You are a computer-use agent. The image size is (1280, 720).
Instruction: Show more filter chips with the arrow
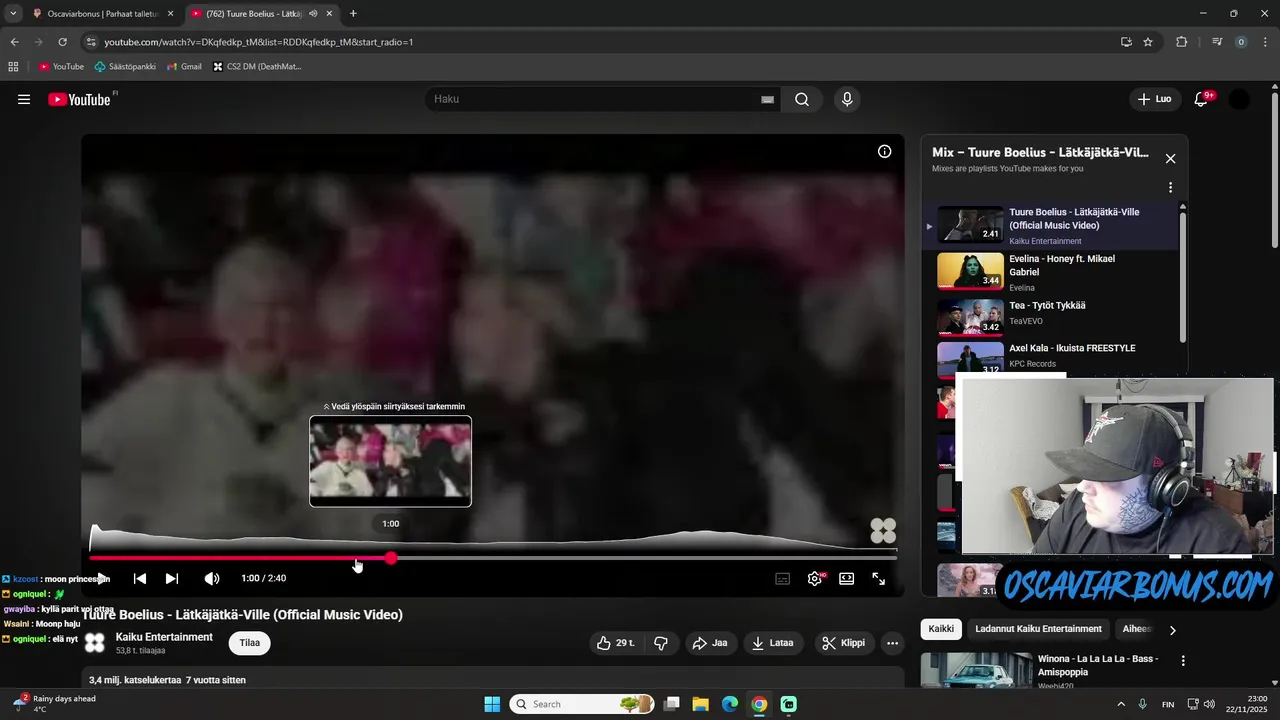click(x=1172, y=630)
